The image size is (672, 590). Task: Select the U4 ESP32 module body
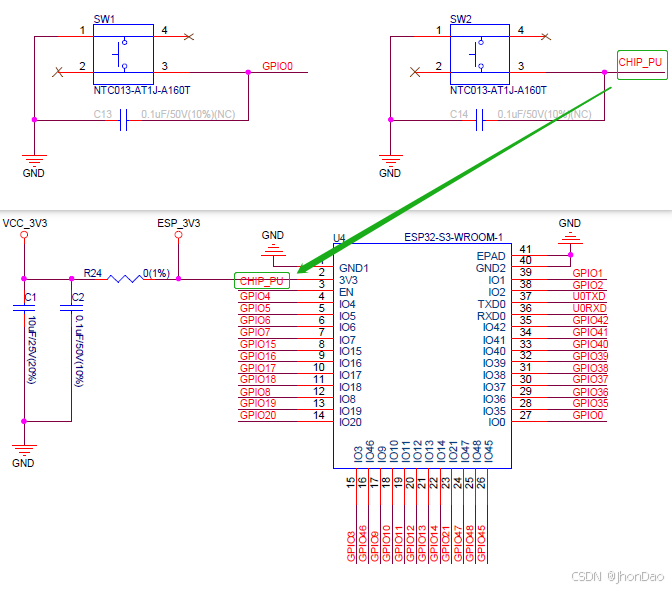click(x=422, y=356)
